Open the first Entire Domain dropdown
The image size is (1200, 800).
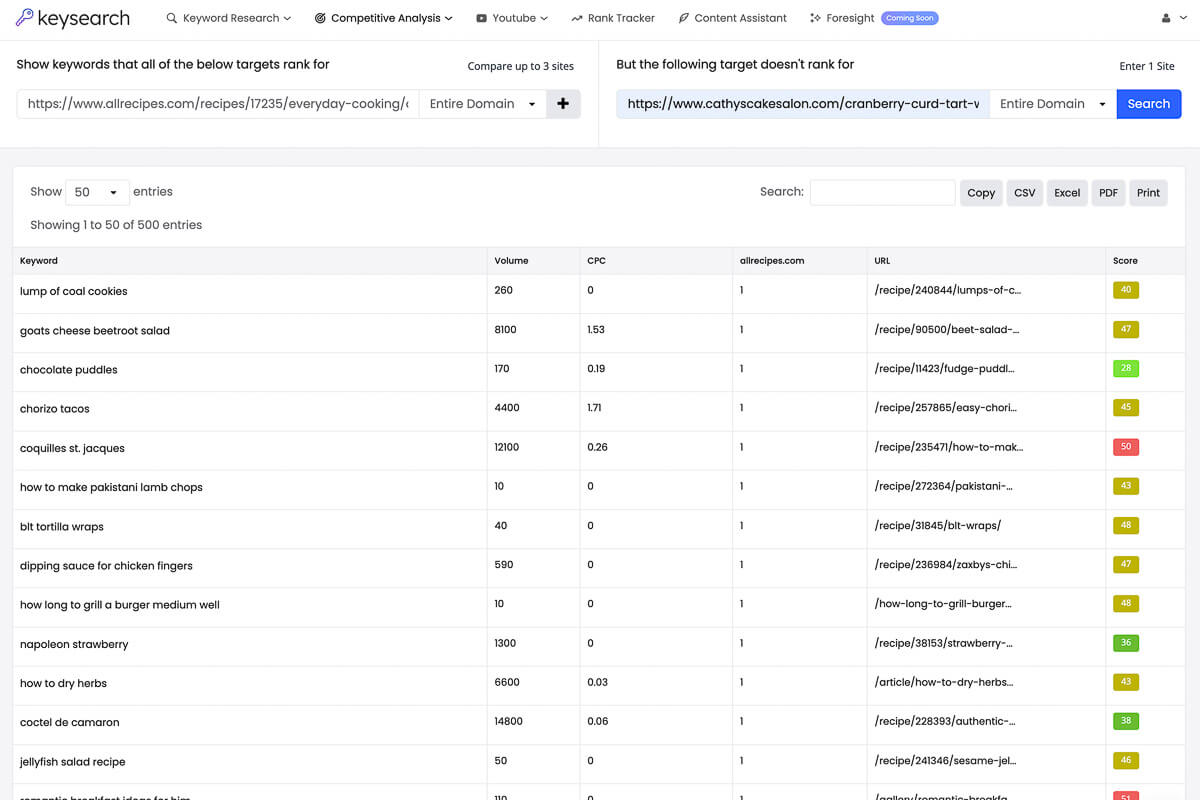[483, 104]
